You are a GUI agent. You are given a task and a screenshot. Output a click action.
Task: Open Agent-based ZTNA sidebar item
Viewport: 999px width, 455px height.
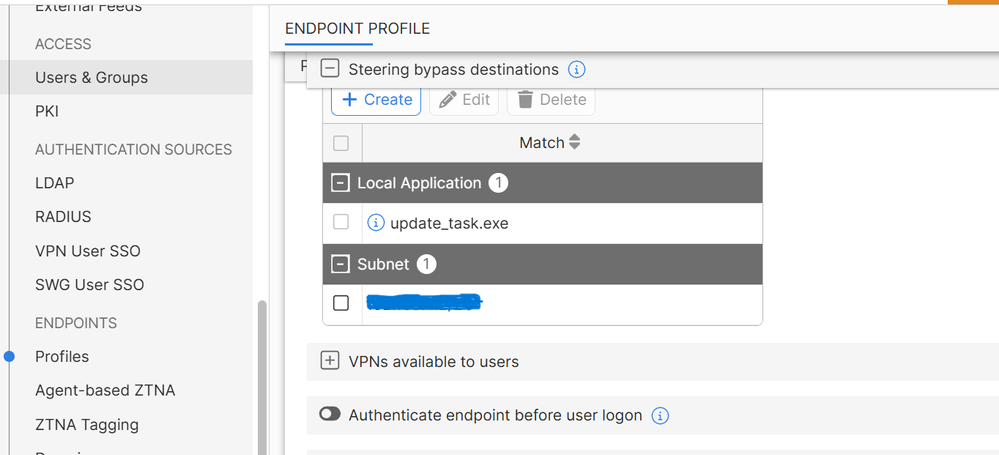(105, 390)
